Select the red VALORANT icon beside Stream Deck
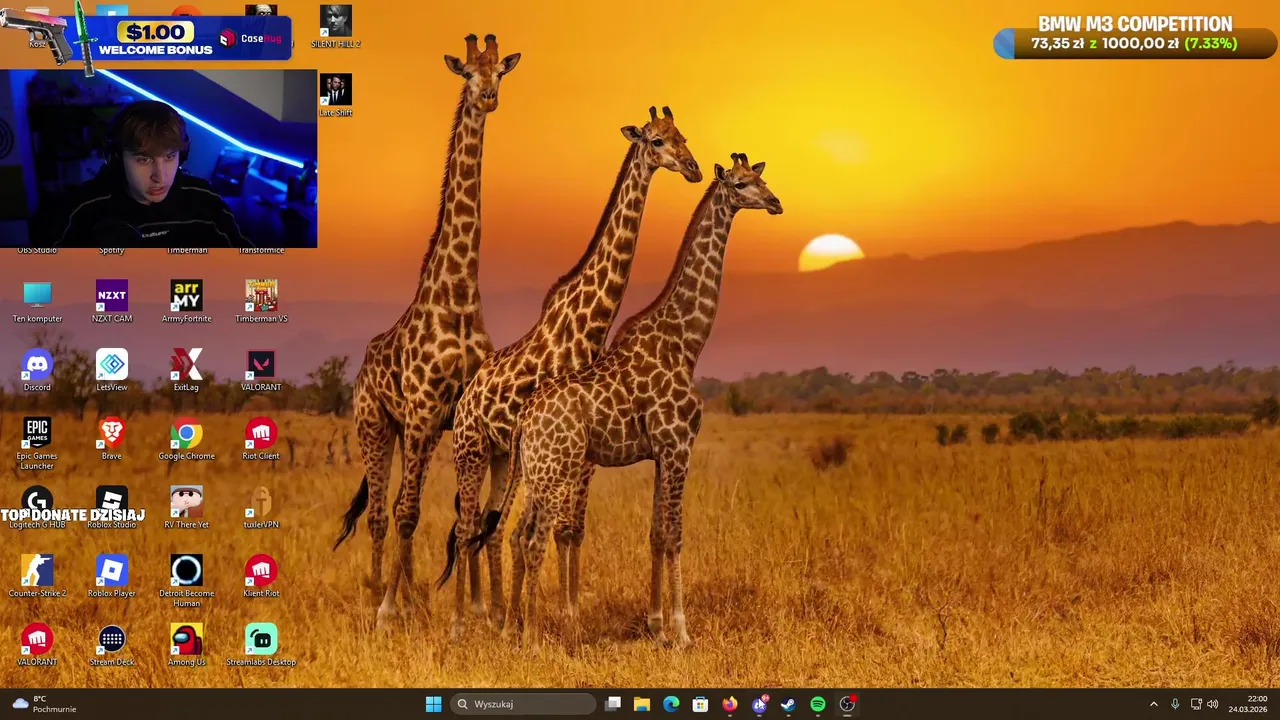 (37, 645)
